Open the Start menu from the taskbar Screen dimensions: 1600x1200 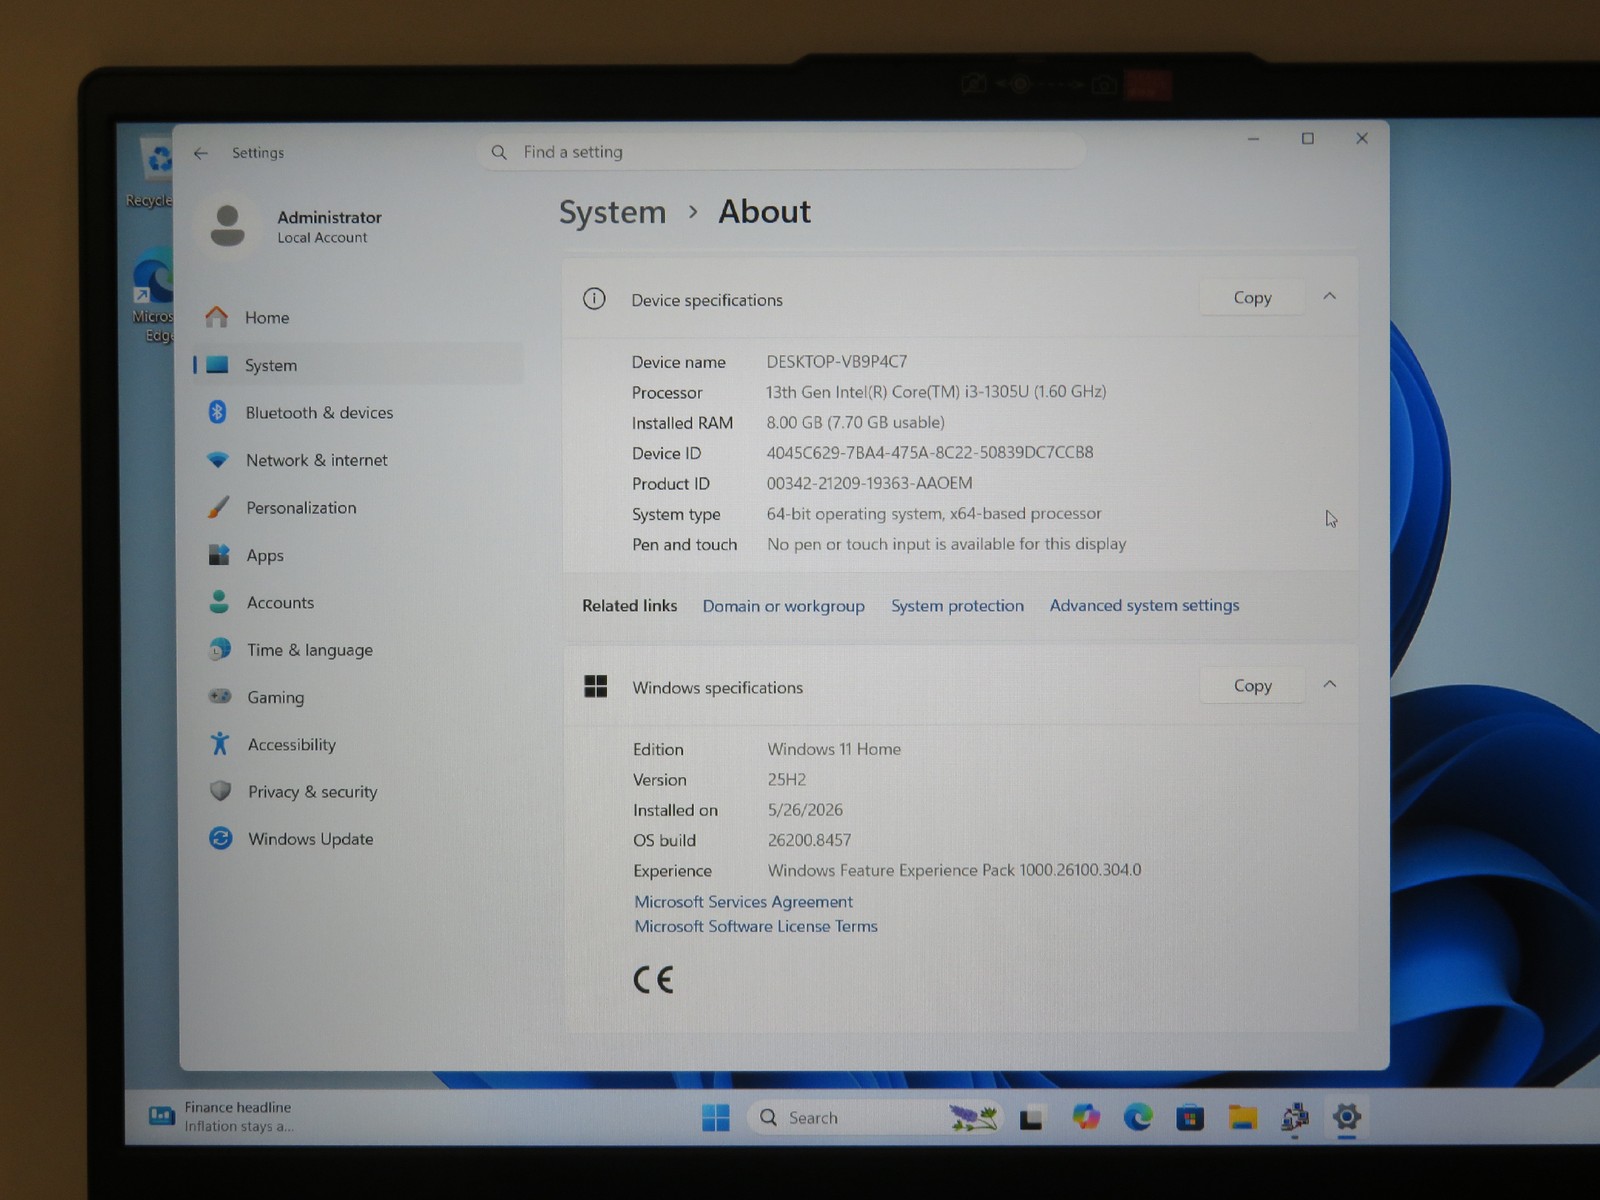pyautogui.click(x=716, y=1117)
